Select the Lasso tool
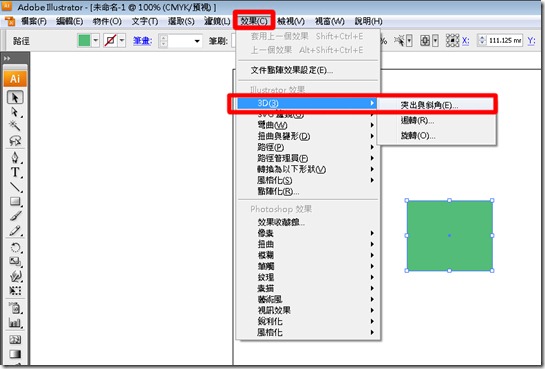 coord(15,140)
